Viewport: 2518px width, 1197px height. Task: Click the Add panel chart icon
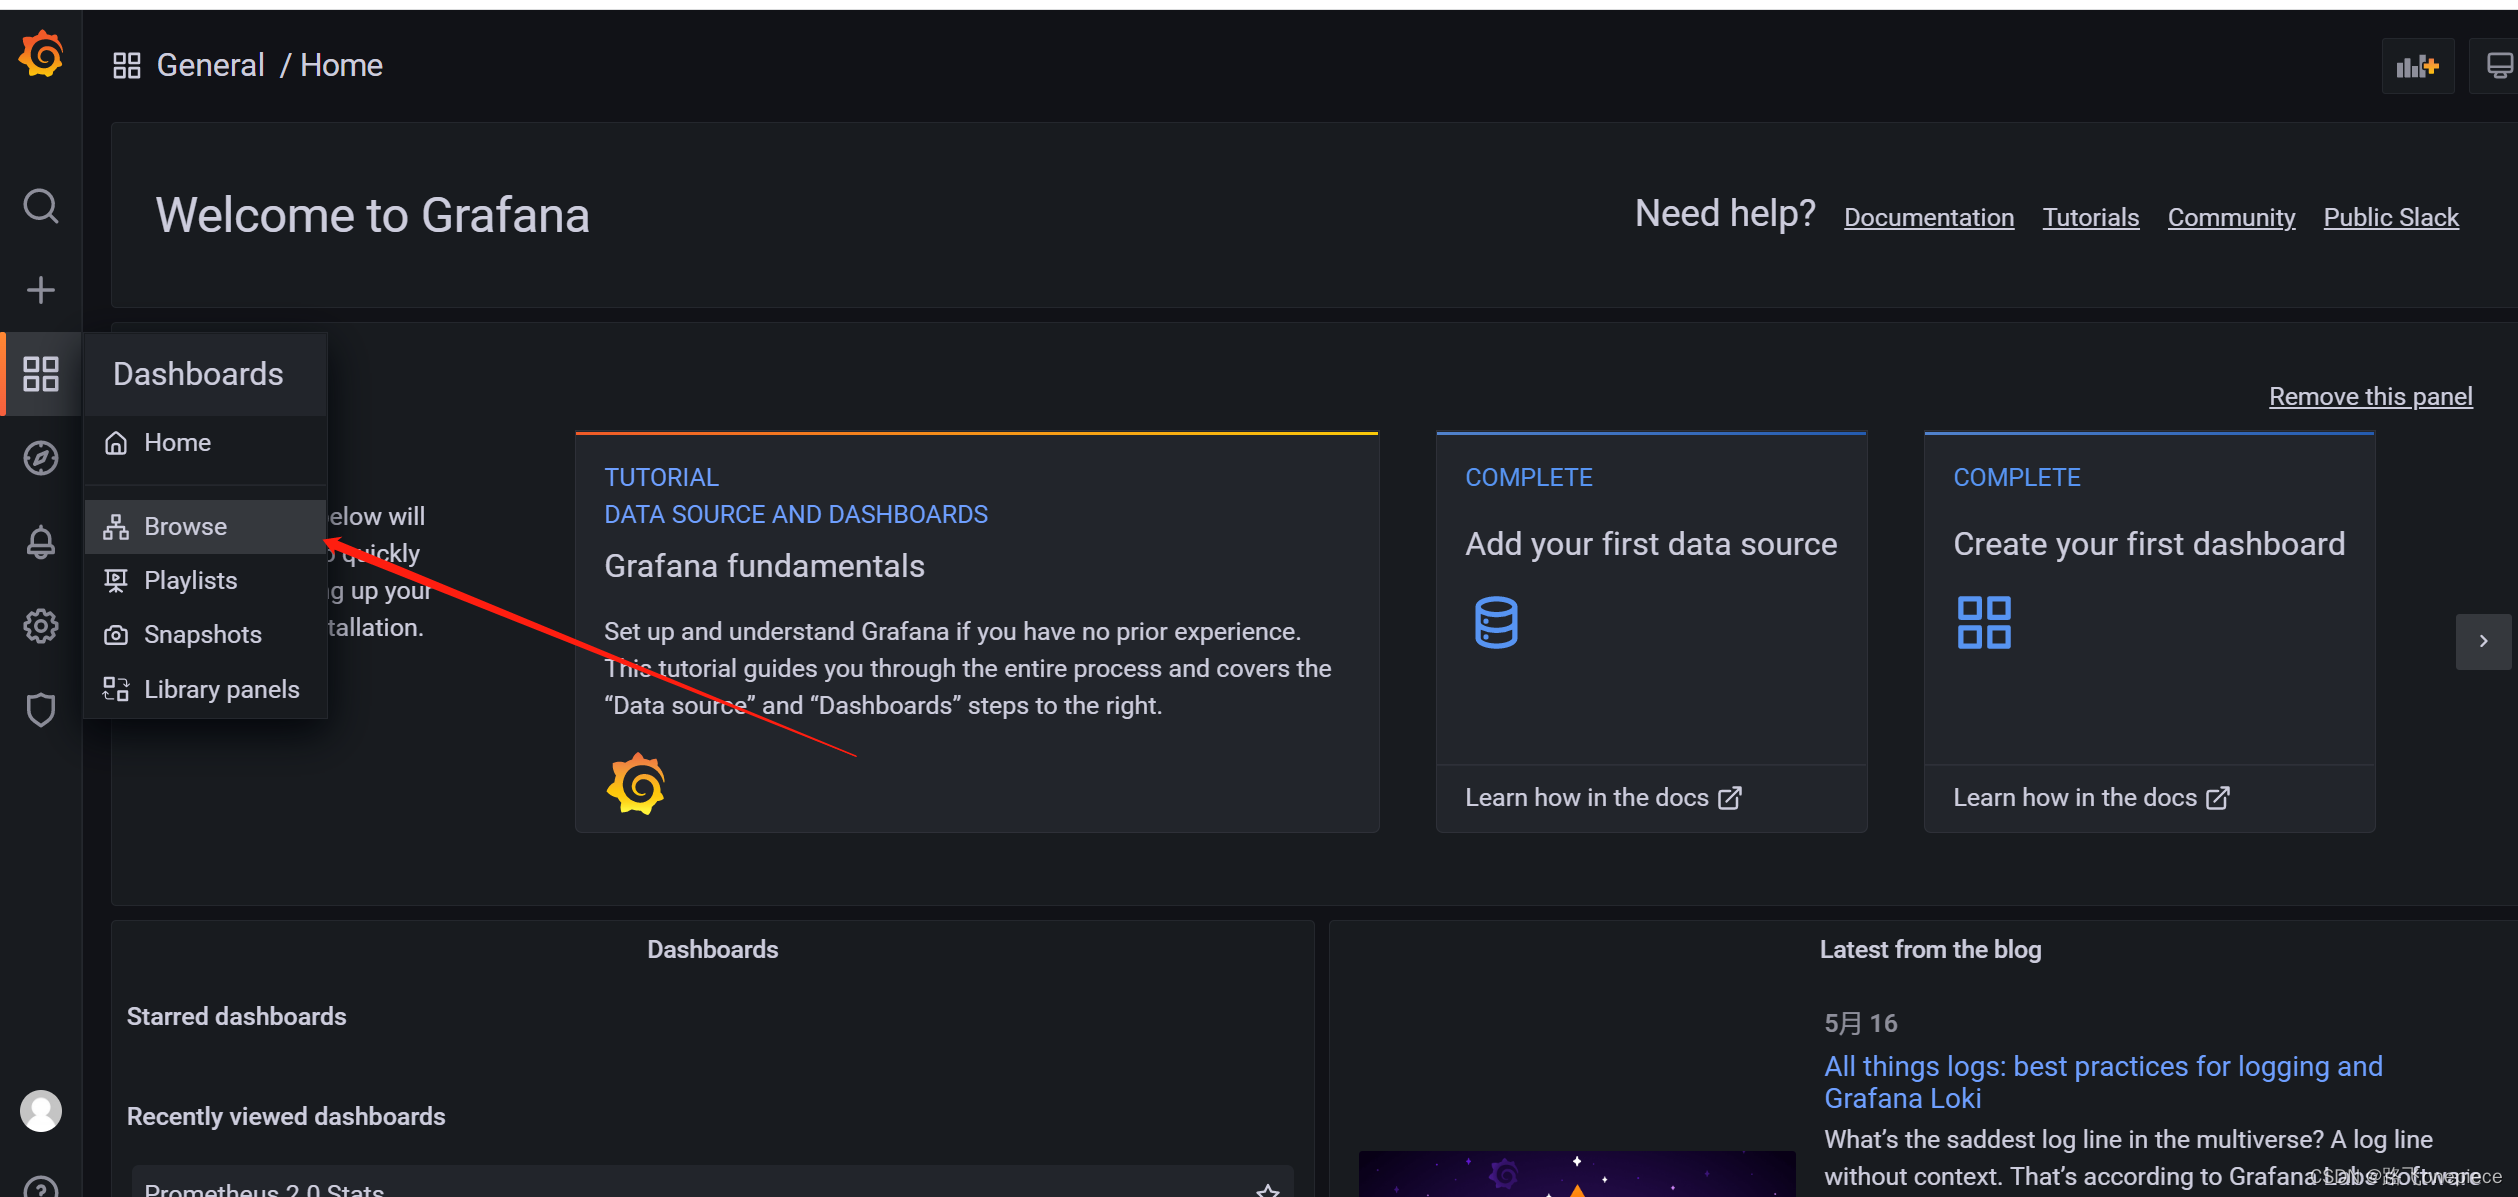(2418, 66)
